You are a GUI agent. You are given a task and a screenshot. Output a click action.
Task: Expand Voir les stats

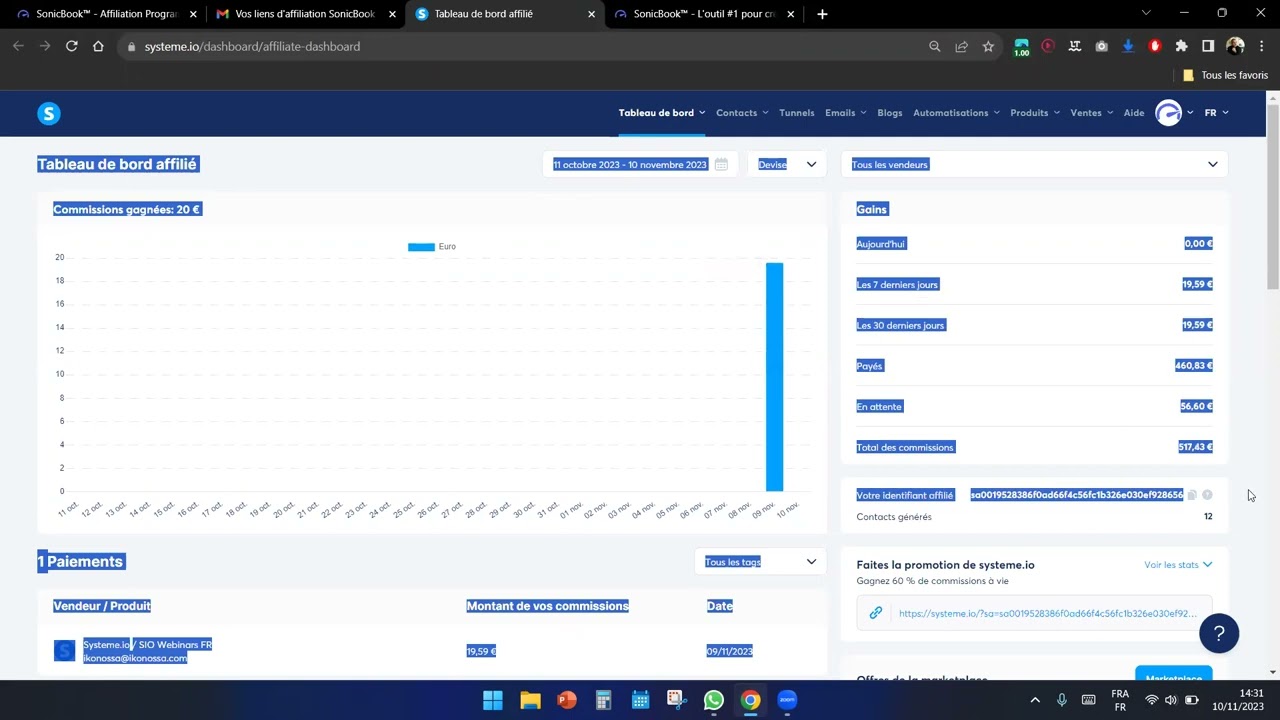point(1178,565)
